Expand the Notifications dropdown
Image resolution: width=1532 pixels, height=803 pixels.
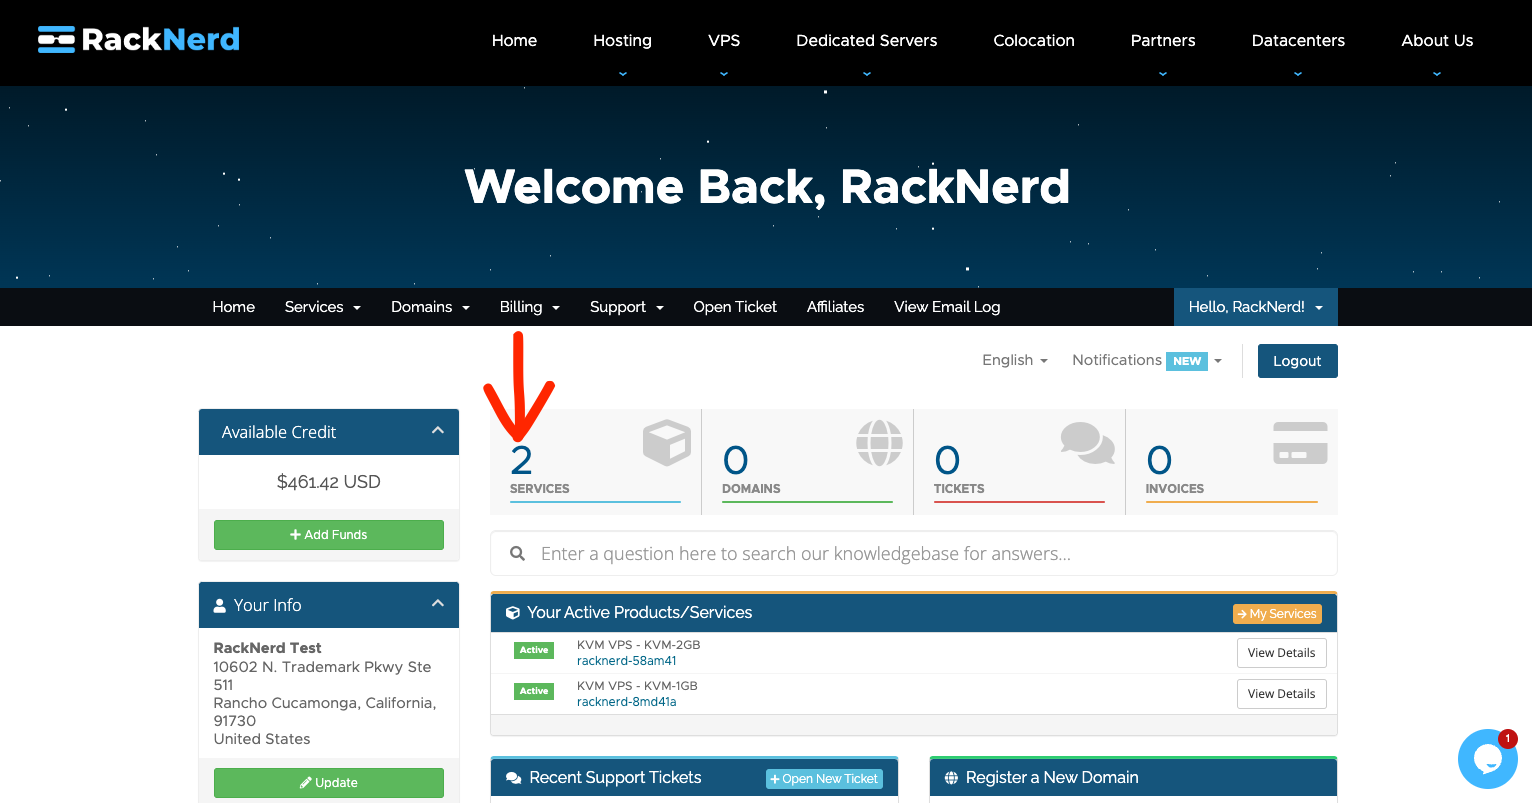[1147, 360]
